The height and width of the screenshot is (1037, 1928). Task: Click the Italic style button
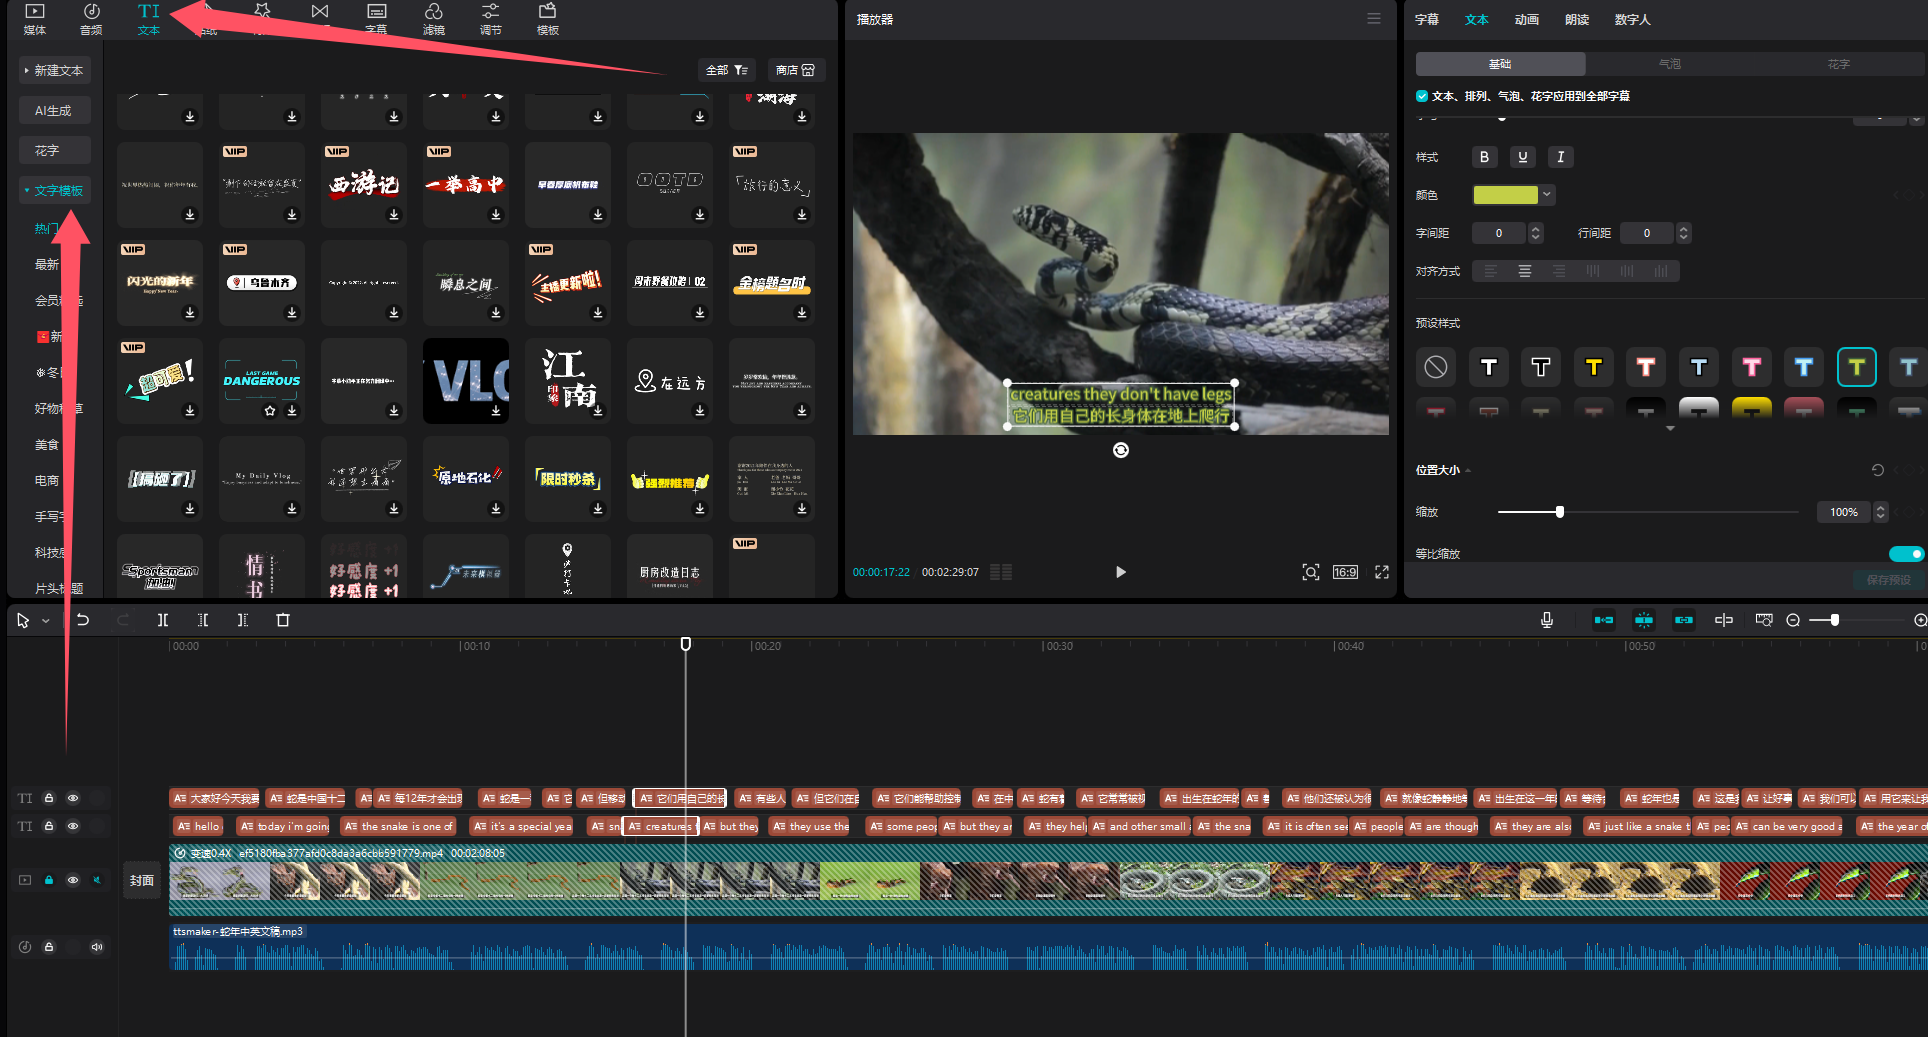(x=1560, y=157)
